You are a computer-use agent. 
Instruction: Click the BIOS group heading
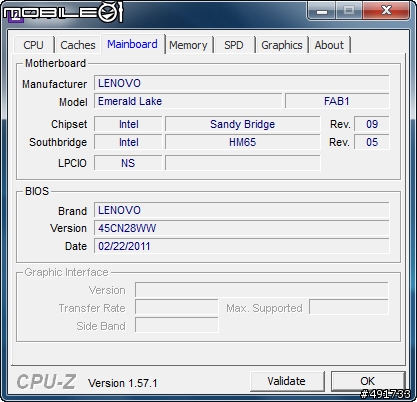click(37, 191)
